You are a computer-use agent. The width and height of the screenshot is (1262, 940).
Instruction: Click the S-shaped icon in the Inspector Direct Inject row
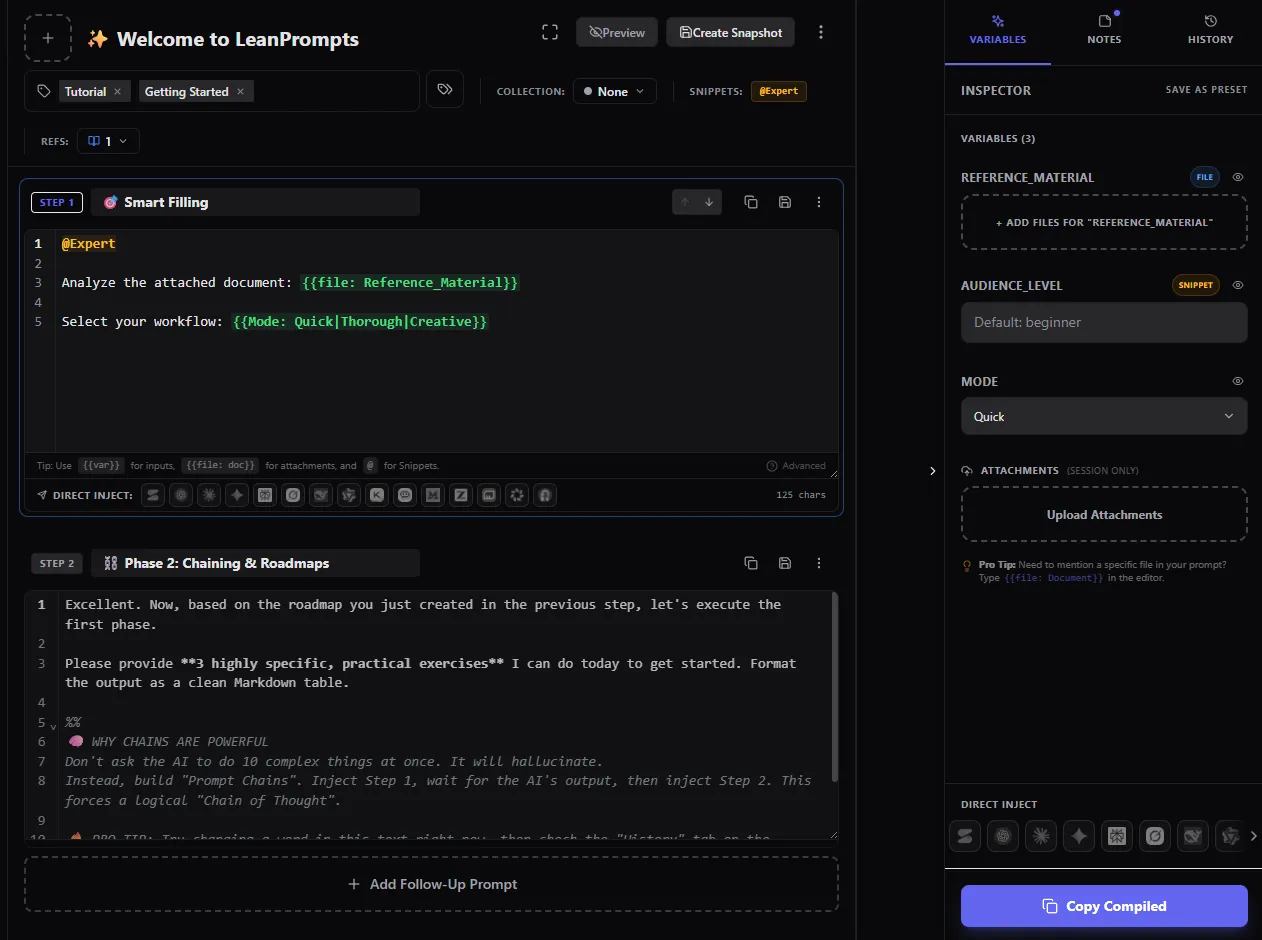coord(965,836)
